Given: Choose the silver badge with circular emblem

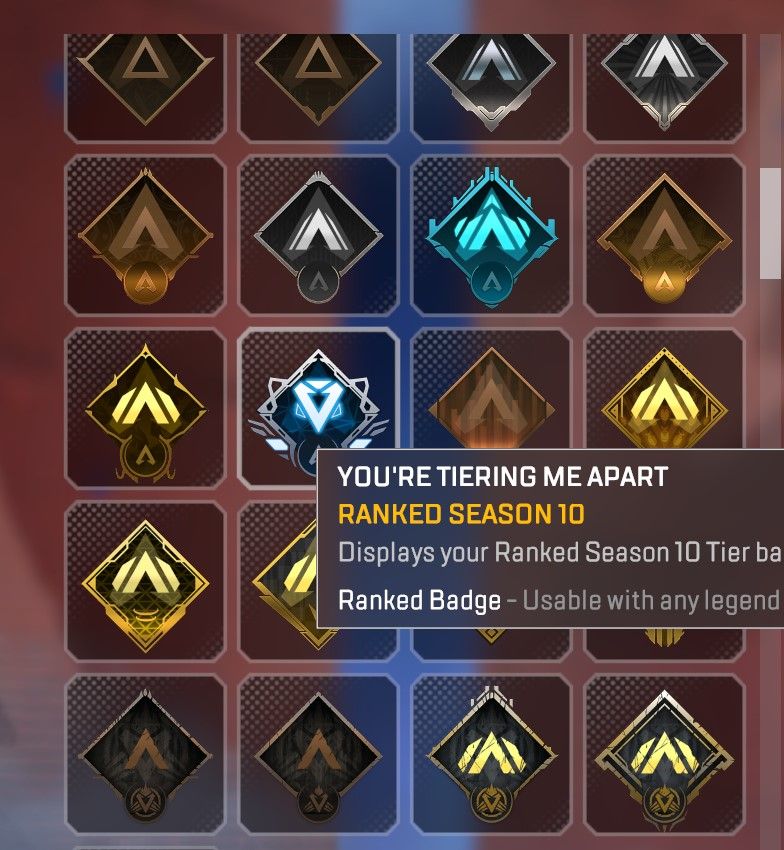Looking at the screenshot, I should click(318, 235).
